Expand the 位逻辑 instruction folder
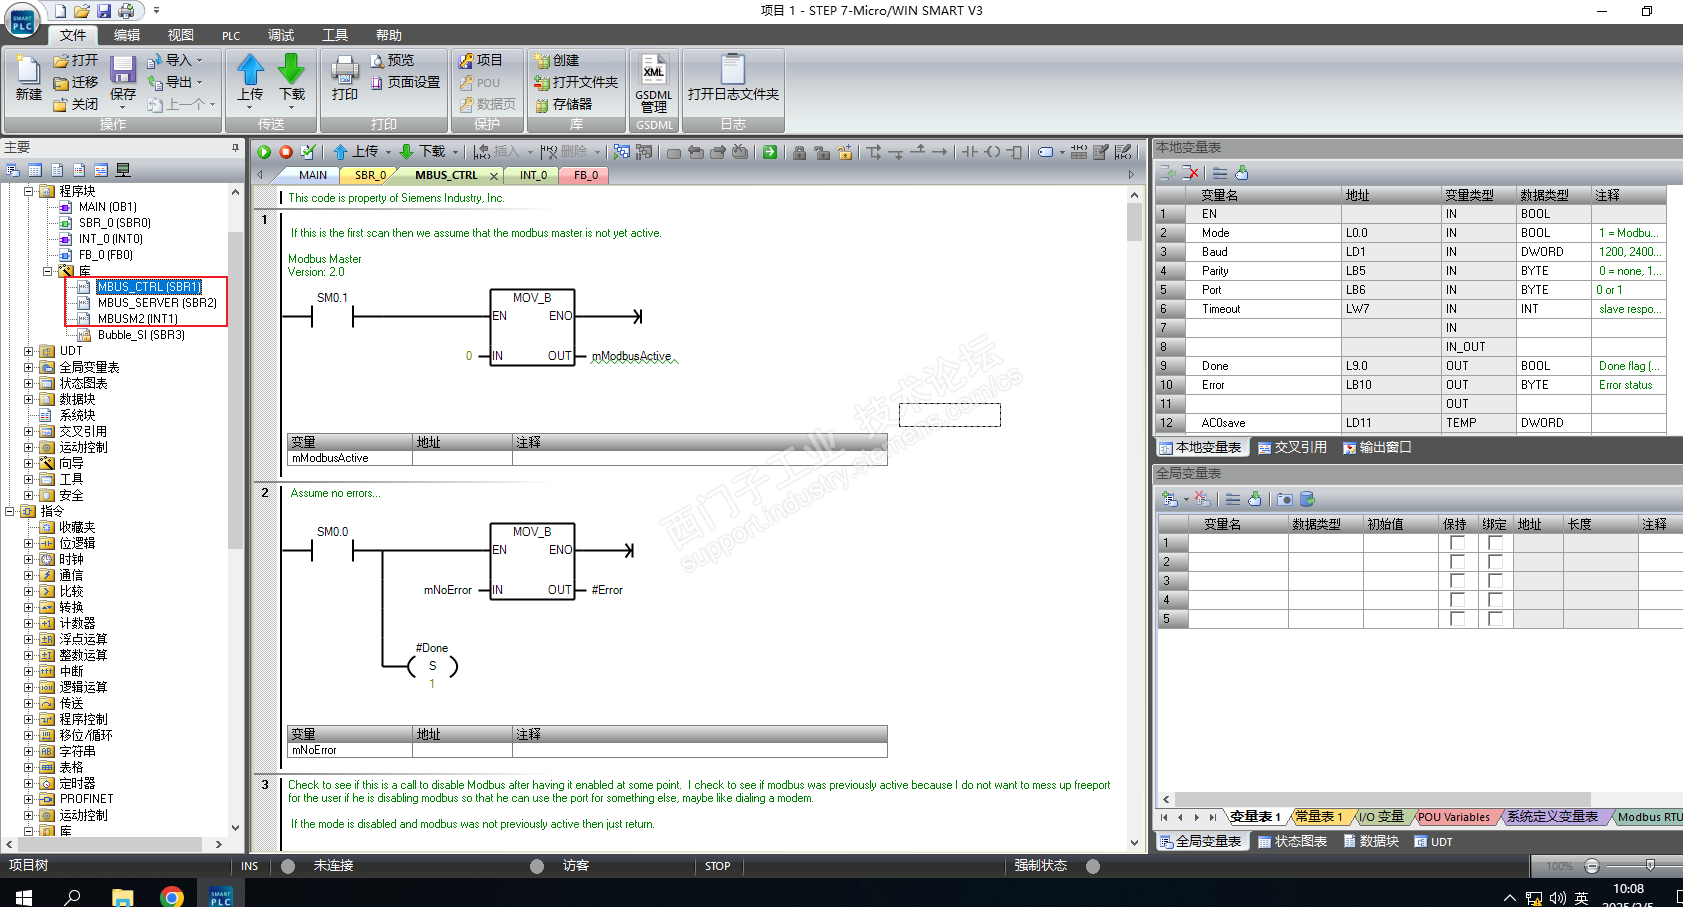 pyautogui.click(x=29, y=543)
